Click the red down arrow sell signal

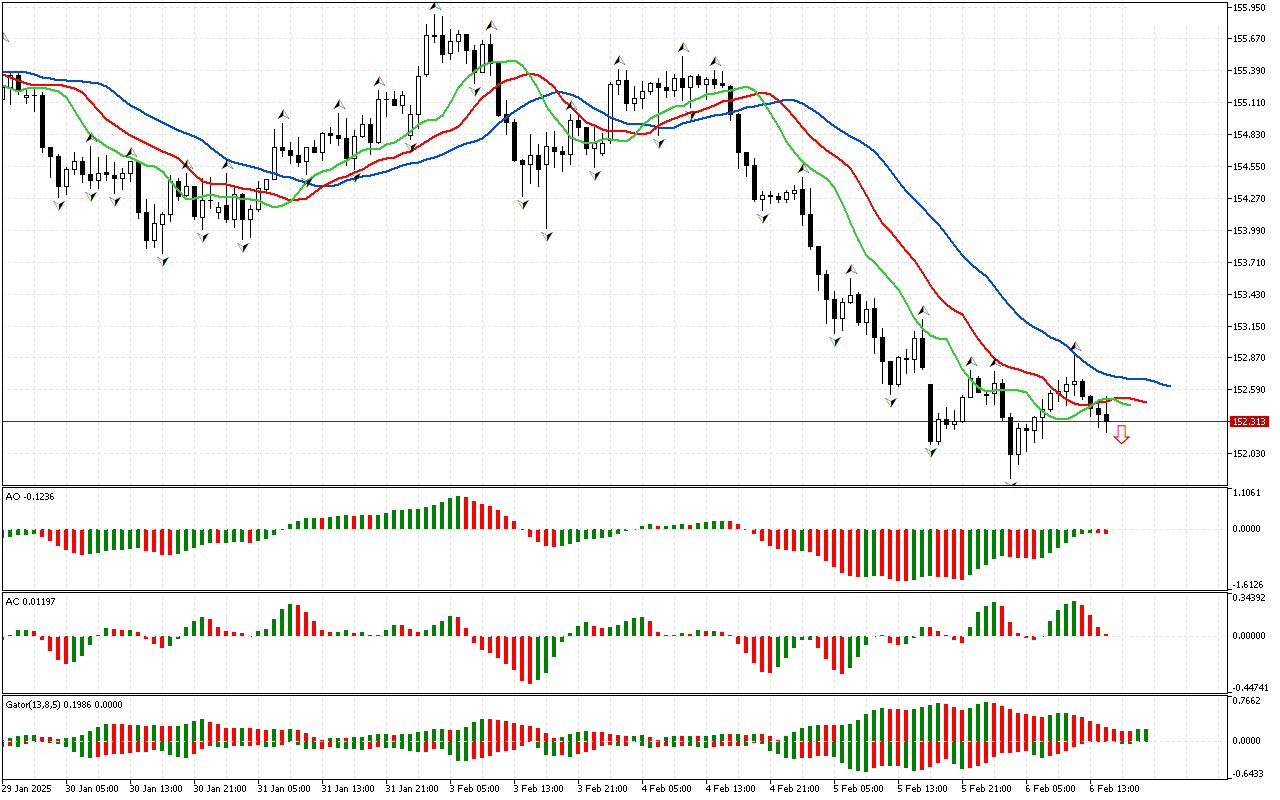tap(1122, 434)
